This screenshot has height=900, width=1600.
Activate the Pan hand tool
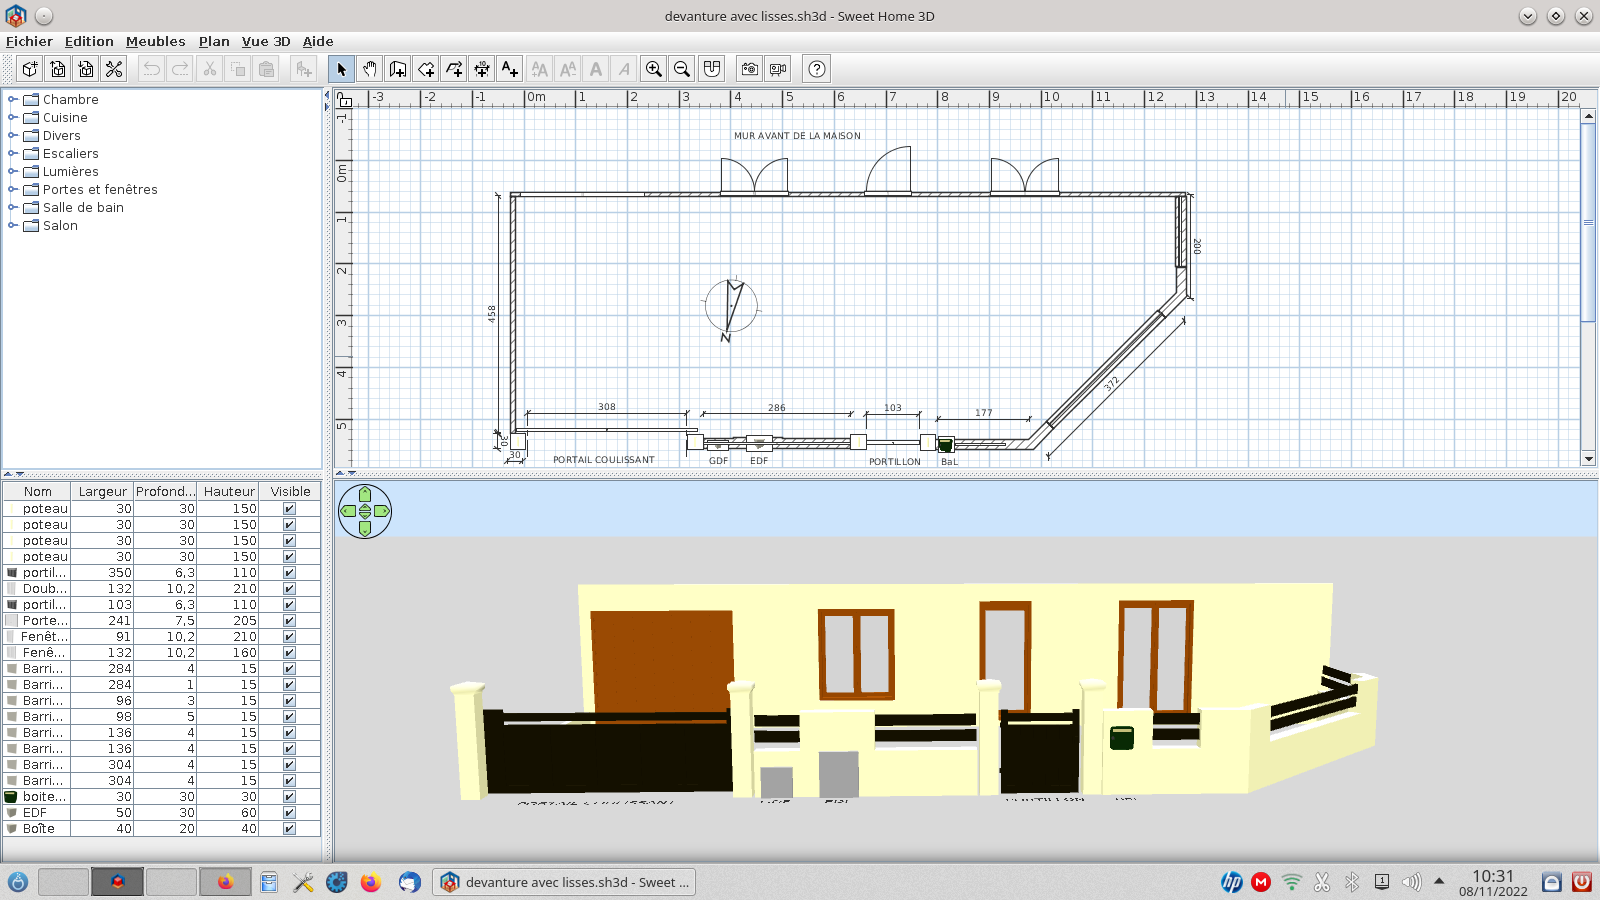coord(370,69)
